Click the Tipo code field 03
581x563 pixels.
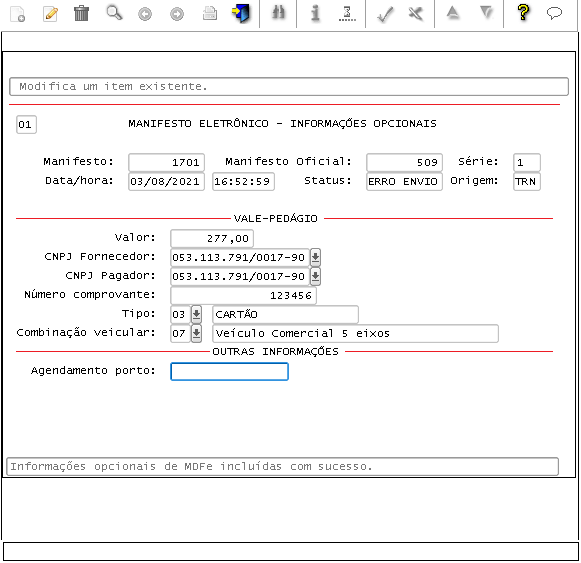click(x=180, y=314)
